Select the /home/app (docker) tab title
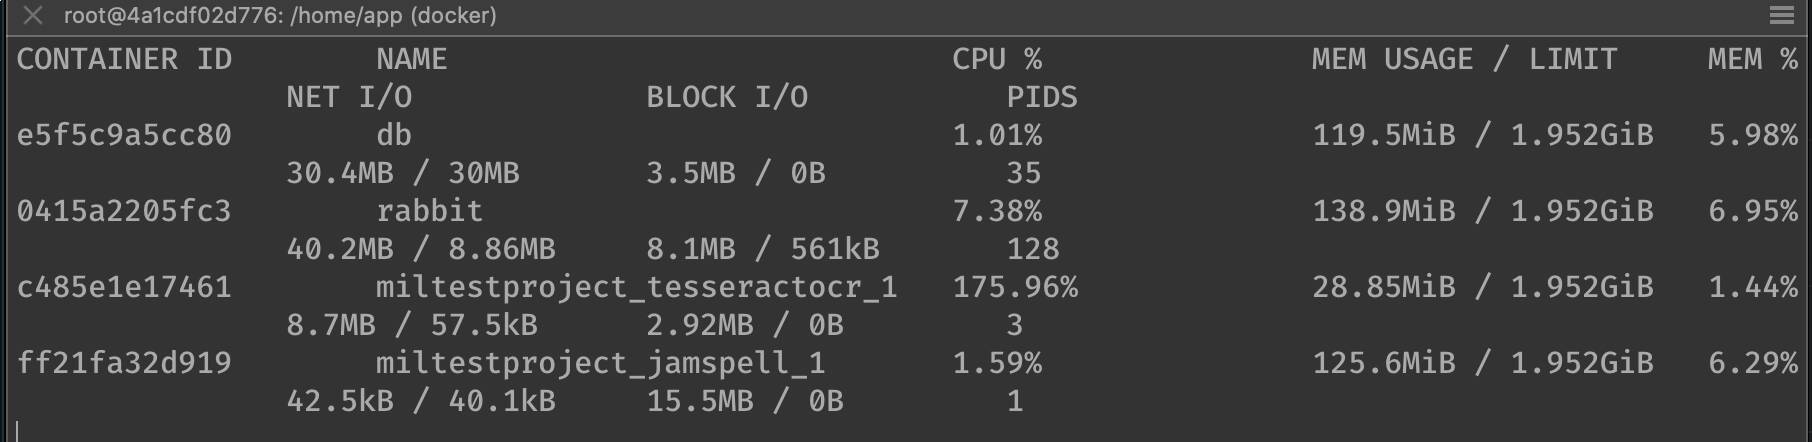 click(x=280, y=16)
